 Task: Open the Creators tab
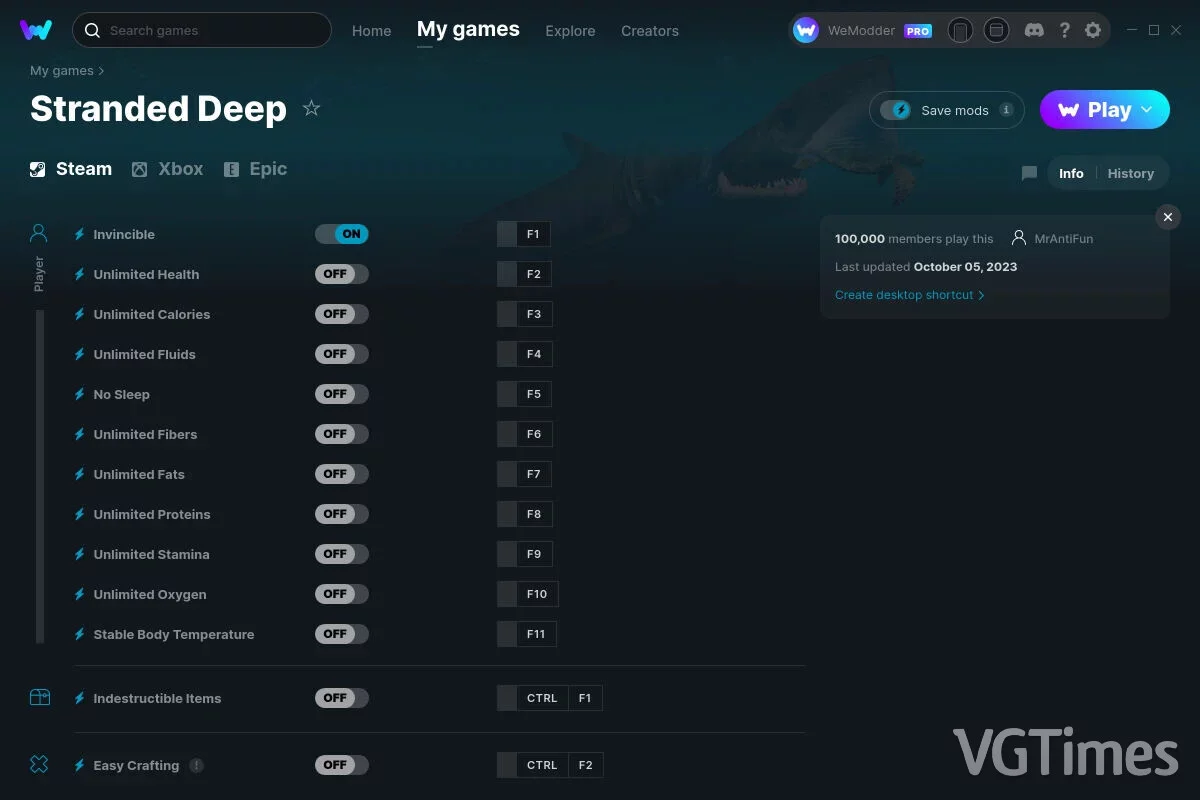click(650, 31)
